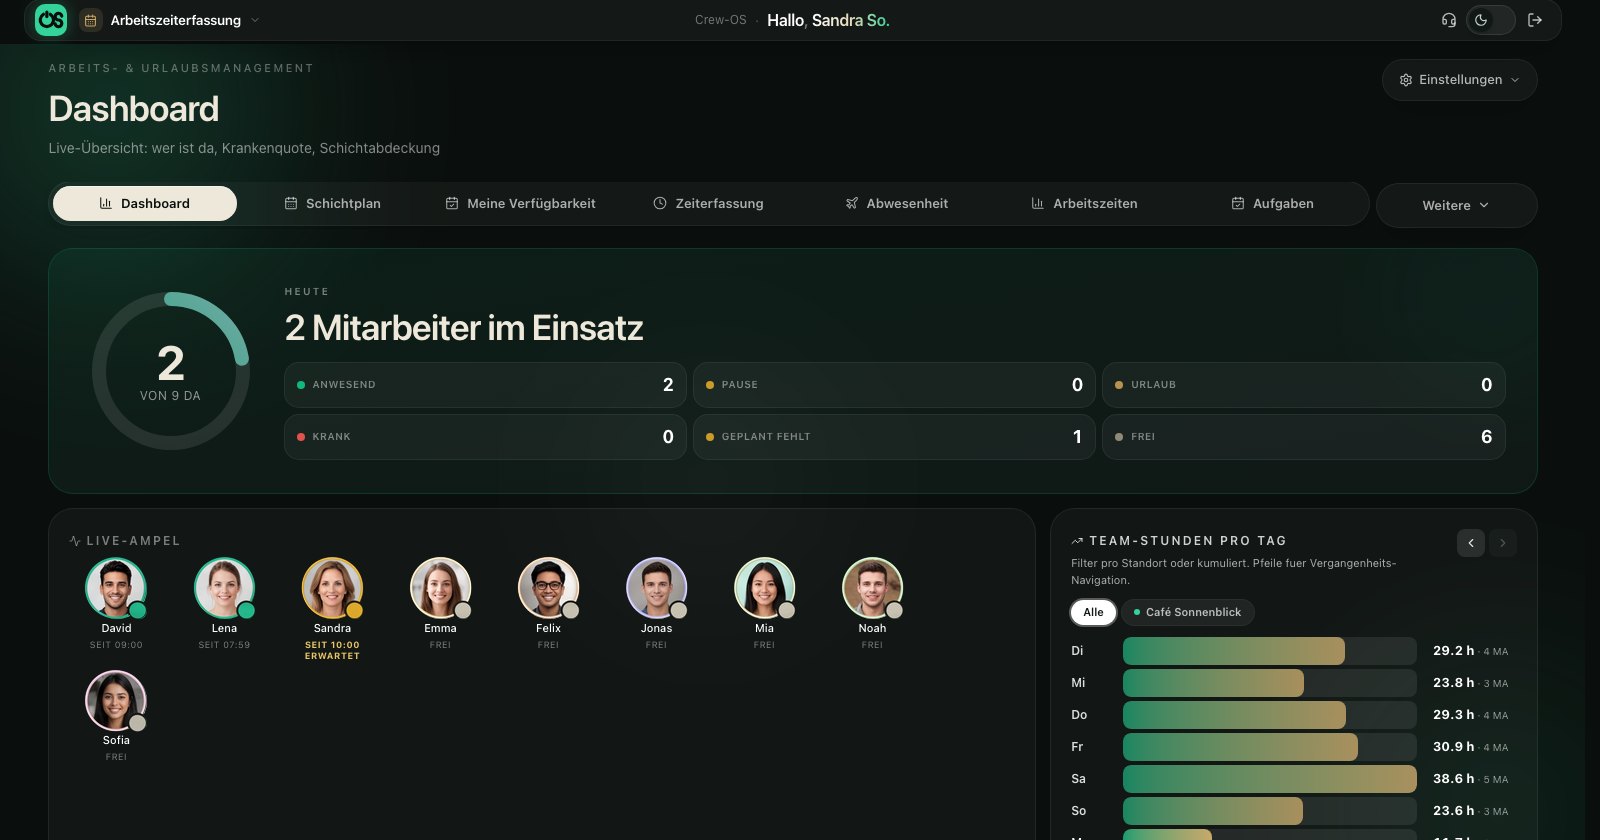The width and height of the screenshot is (1600, 840).
Task: Open the Zeiterfassung tab
Action: 708,203
